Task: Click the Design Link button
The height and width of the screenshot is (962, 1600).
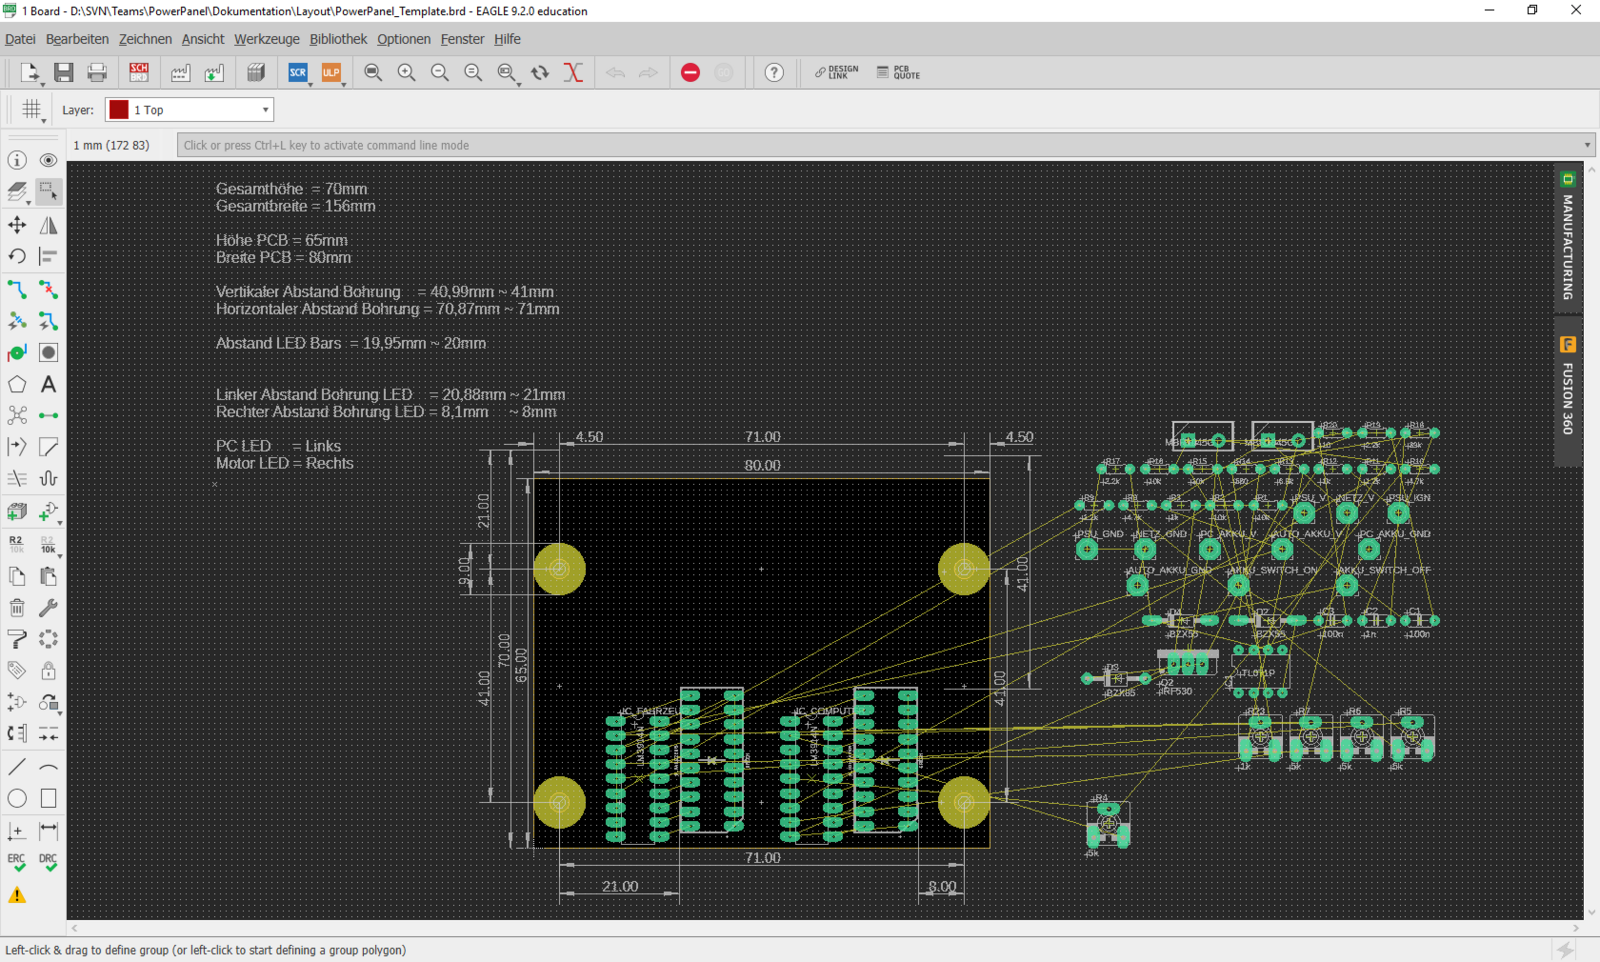Action: click(836, 72)
